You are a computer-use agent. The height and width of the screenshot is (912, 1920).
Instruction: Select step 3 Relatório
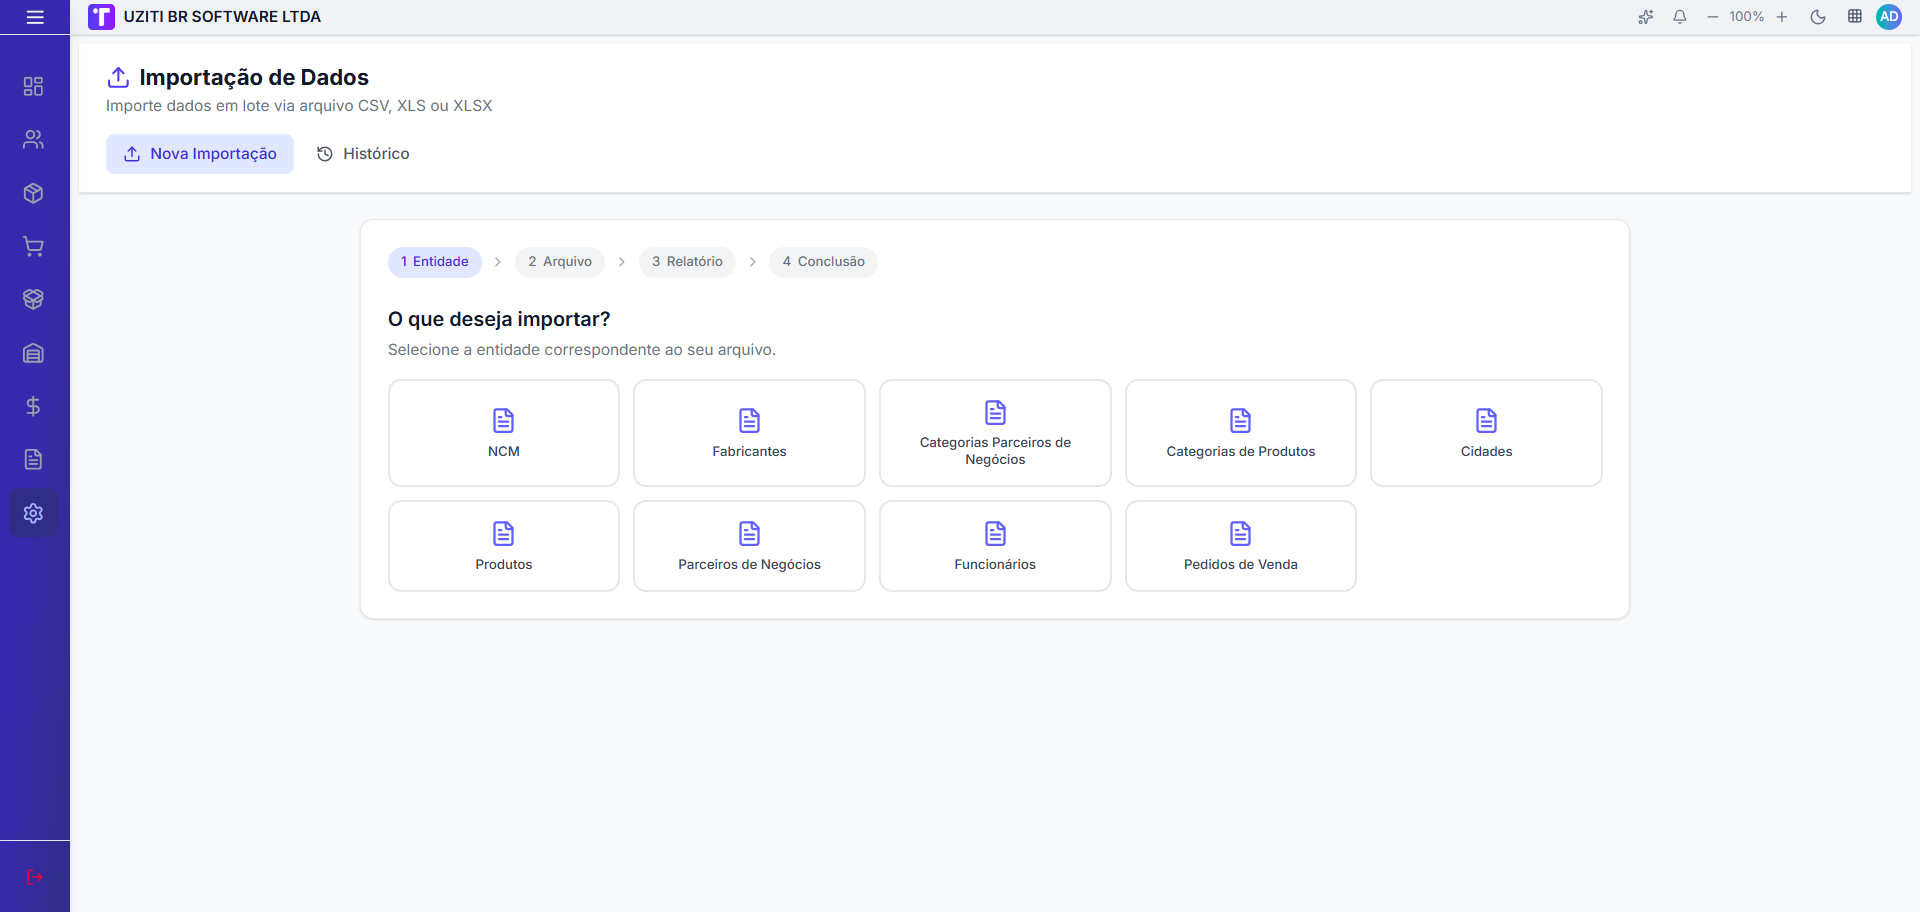click(x=687, y=262)
